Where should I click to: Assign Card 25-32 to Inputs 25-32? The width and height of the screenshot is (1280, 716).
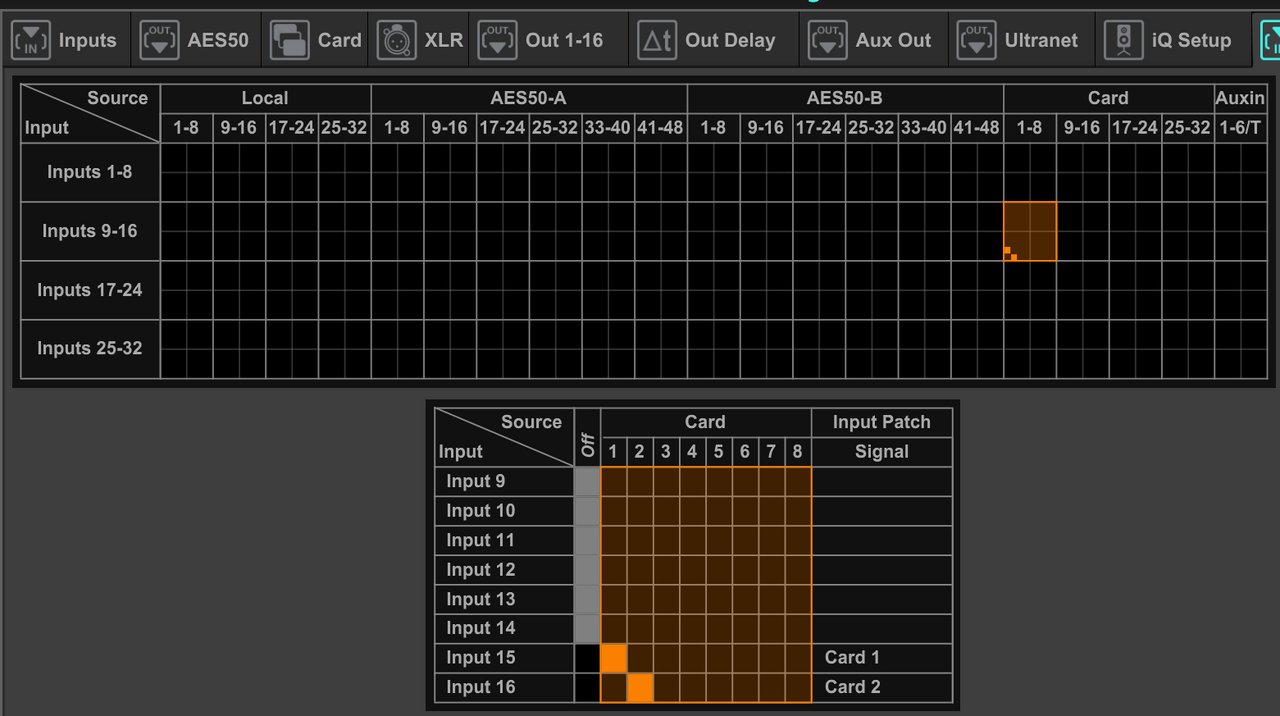point(1188,349)
